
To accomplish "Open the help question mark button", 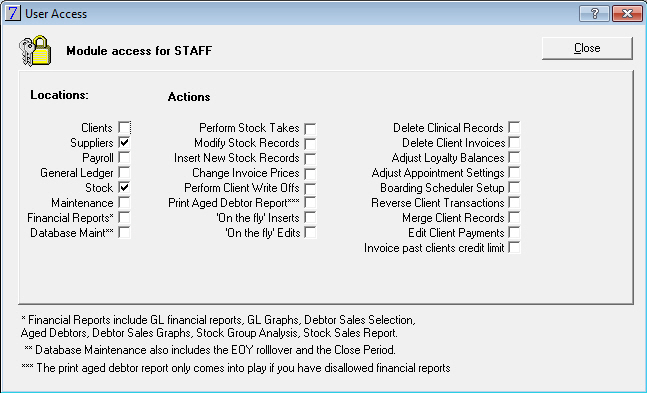I will pyautogui.click(x=595, y=14).
